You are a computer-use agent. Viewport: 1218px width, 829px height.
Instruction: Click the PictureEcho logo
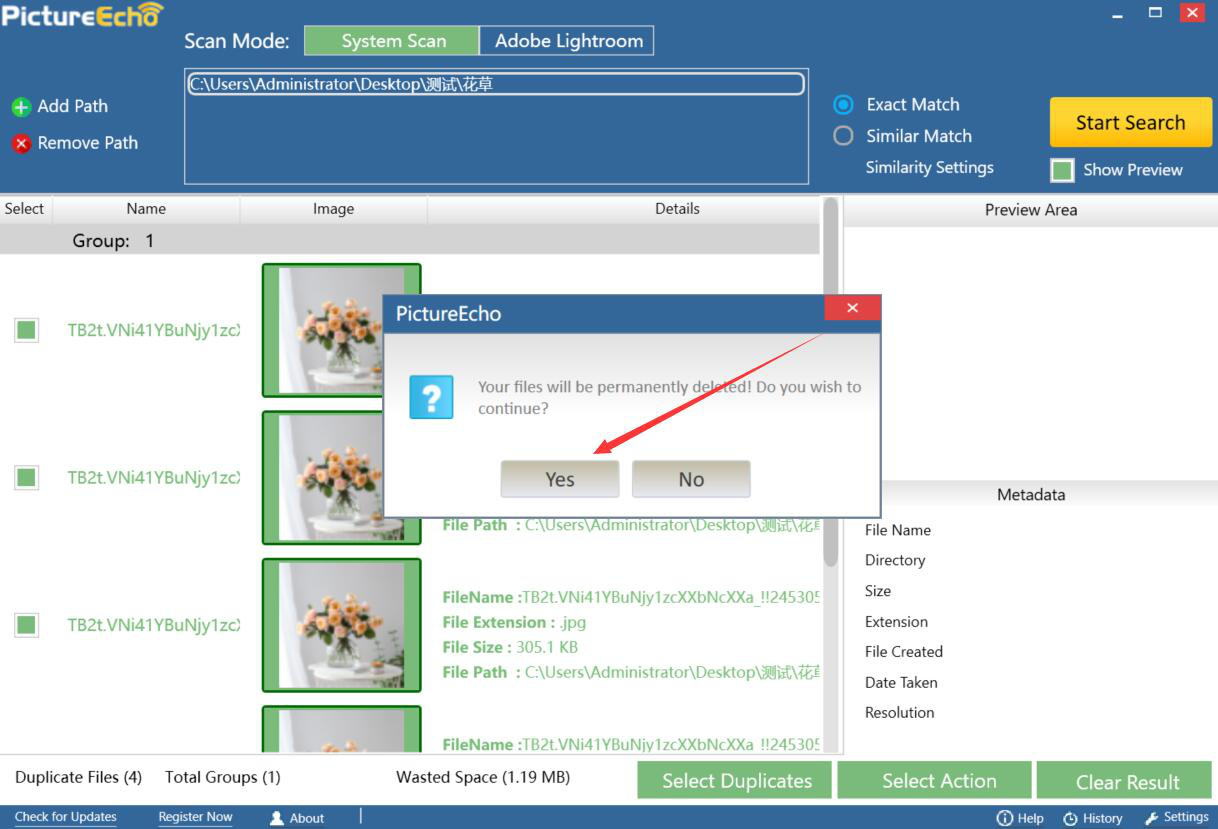[82, 15]
